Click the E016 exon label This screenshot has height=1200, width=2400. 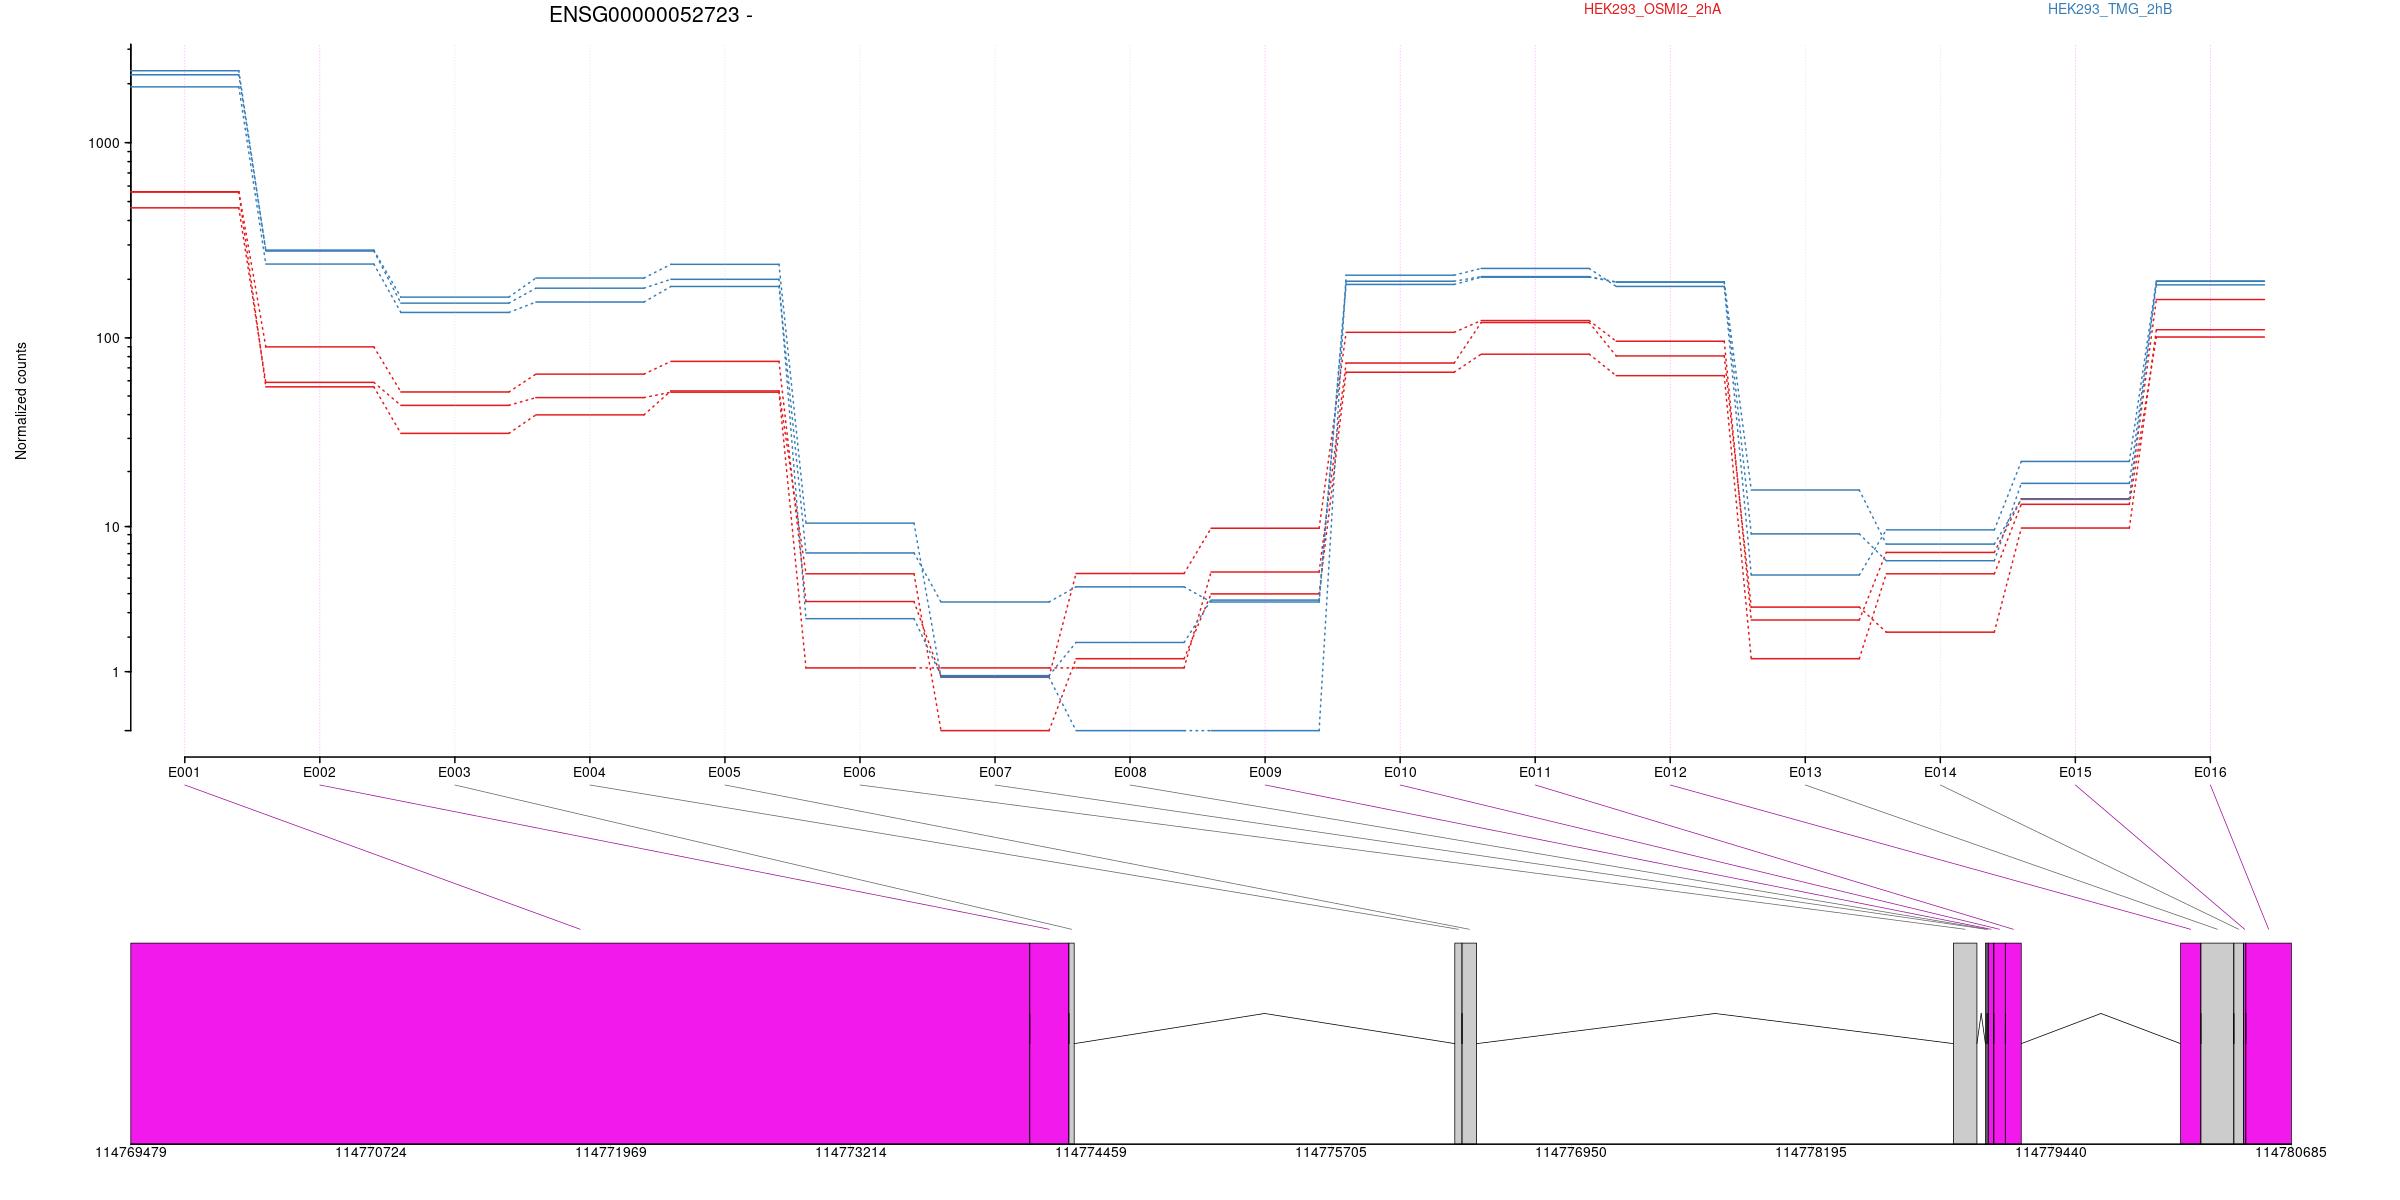[2210, 772]
